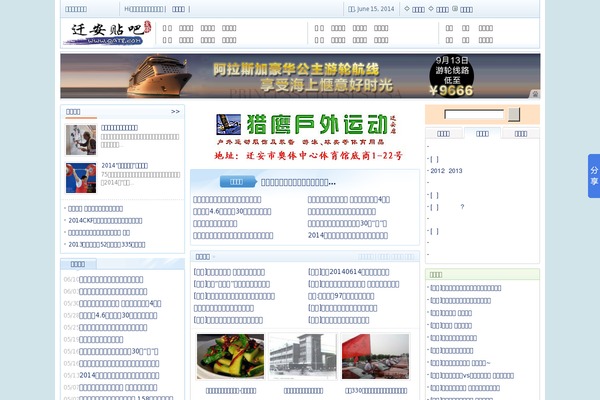This screenshot has height=400, width=600.
Task: Click the gray search button beside the text box
Action: tap(514, 114)
